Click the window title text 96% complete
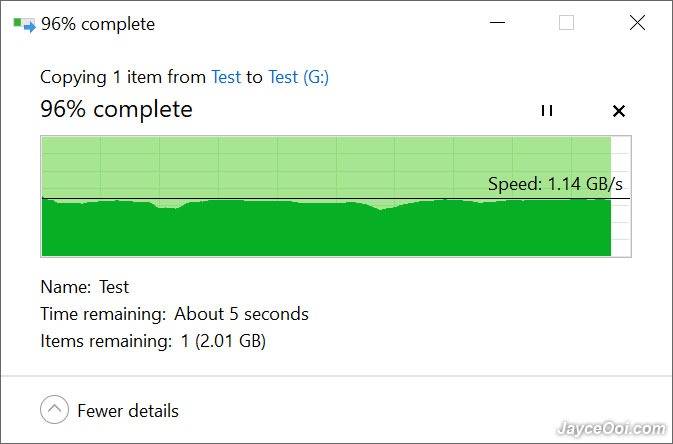Viewport: 673px width, 444px height. click(98, 24)
